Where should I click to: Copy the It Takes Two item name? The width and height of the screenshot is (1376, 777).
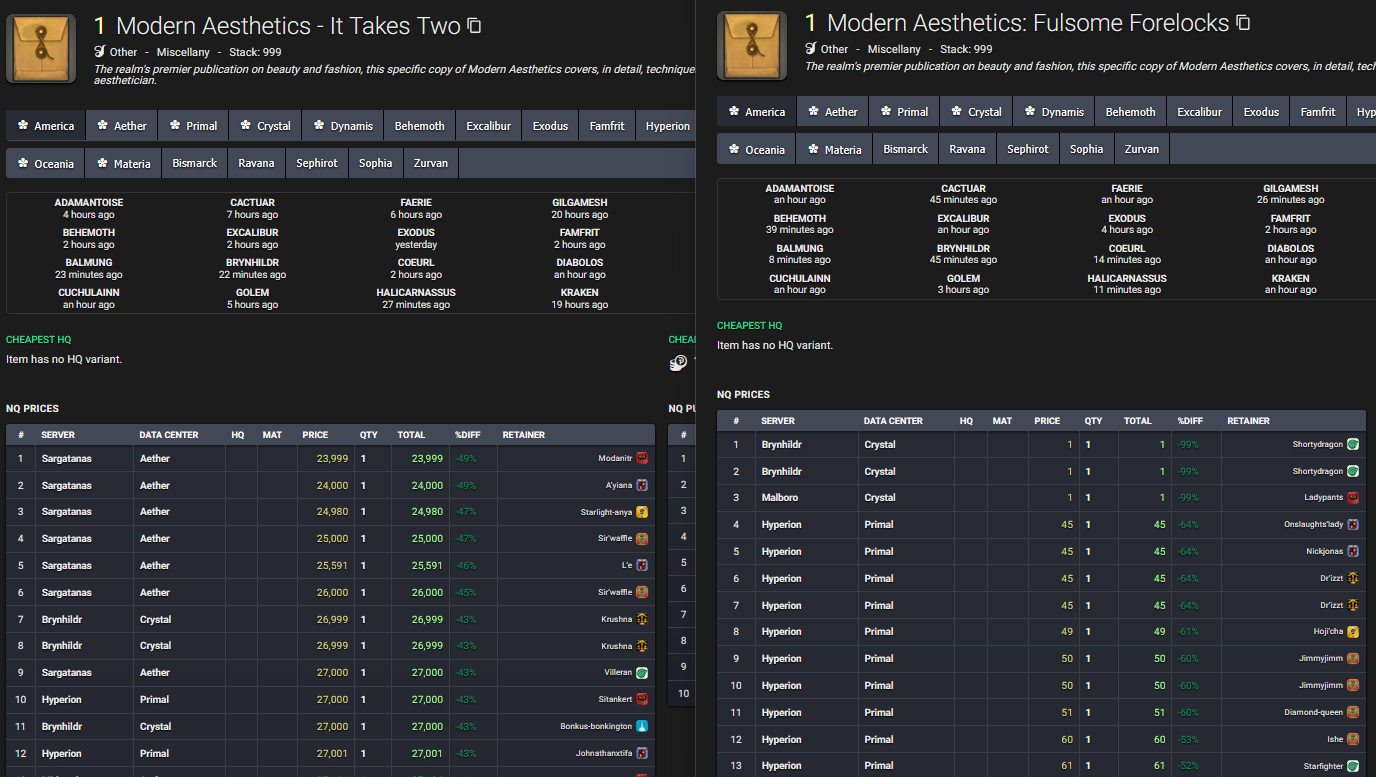coord(474,26)
